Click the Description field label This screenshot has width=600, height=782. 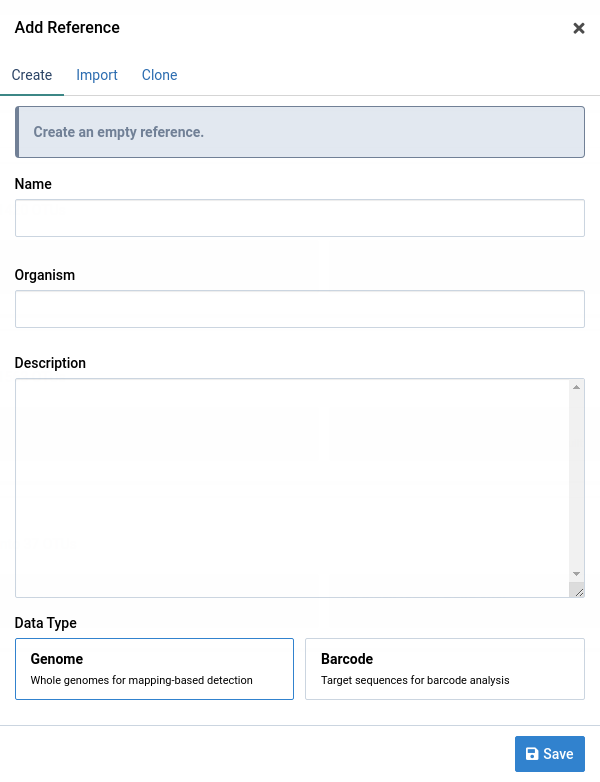[50, 363]
